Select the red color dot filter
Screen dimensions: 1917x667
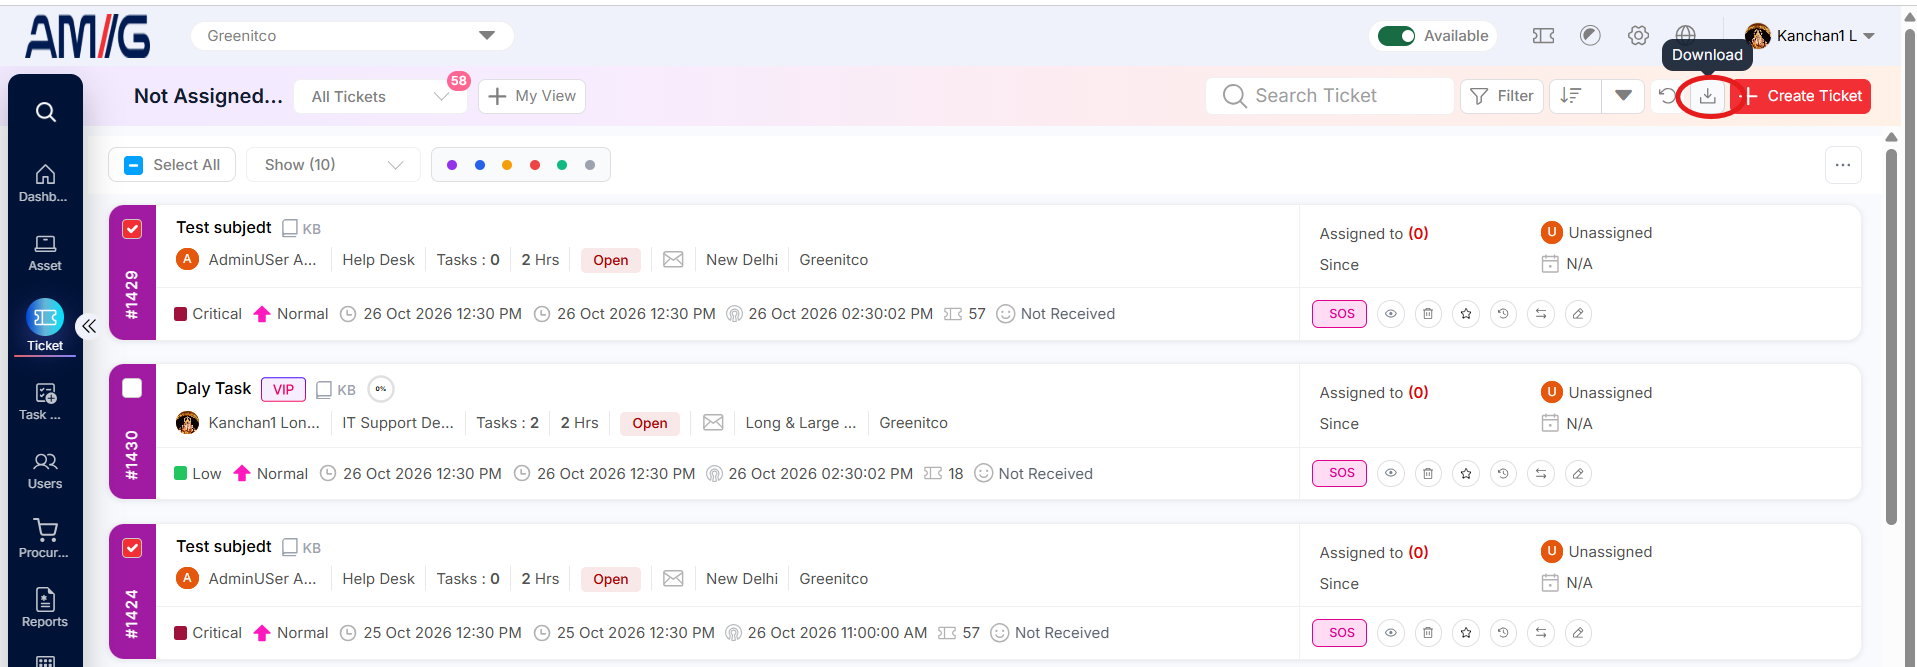[x=535, y=165]
